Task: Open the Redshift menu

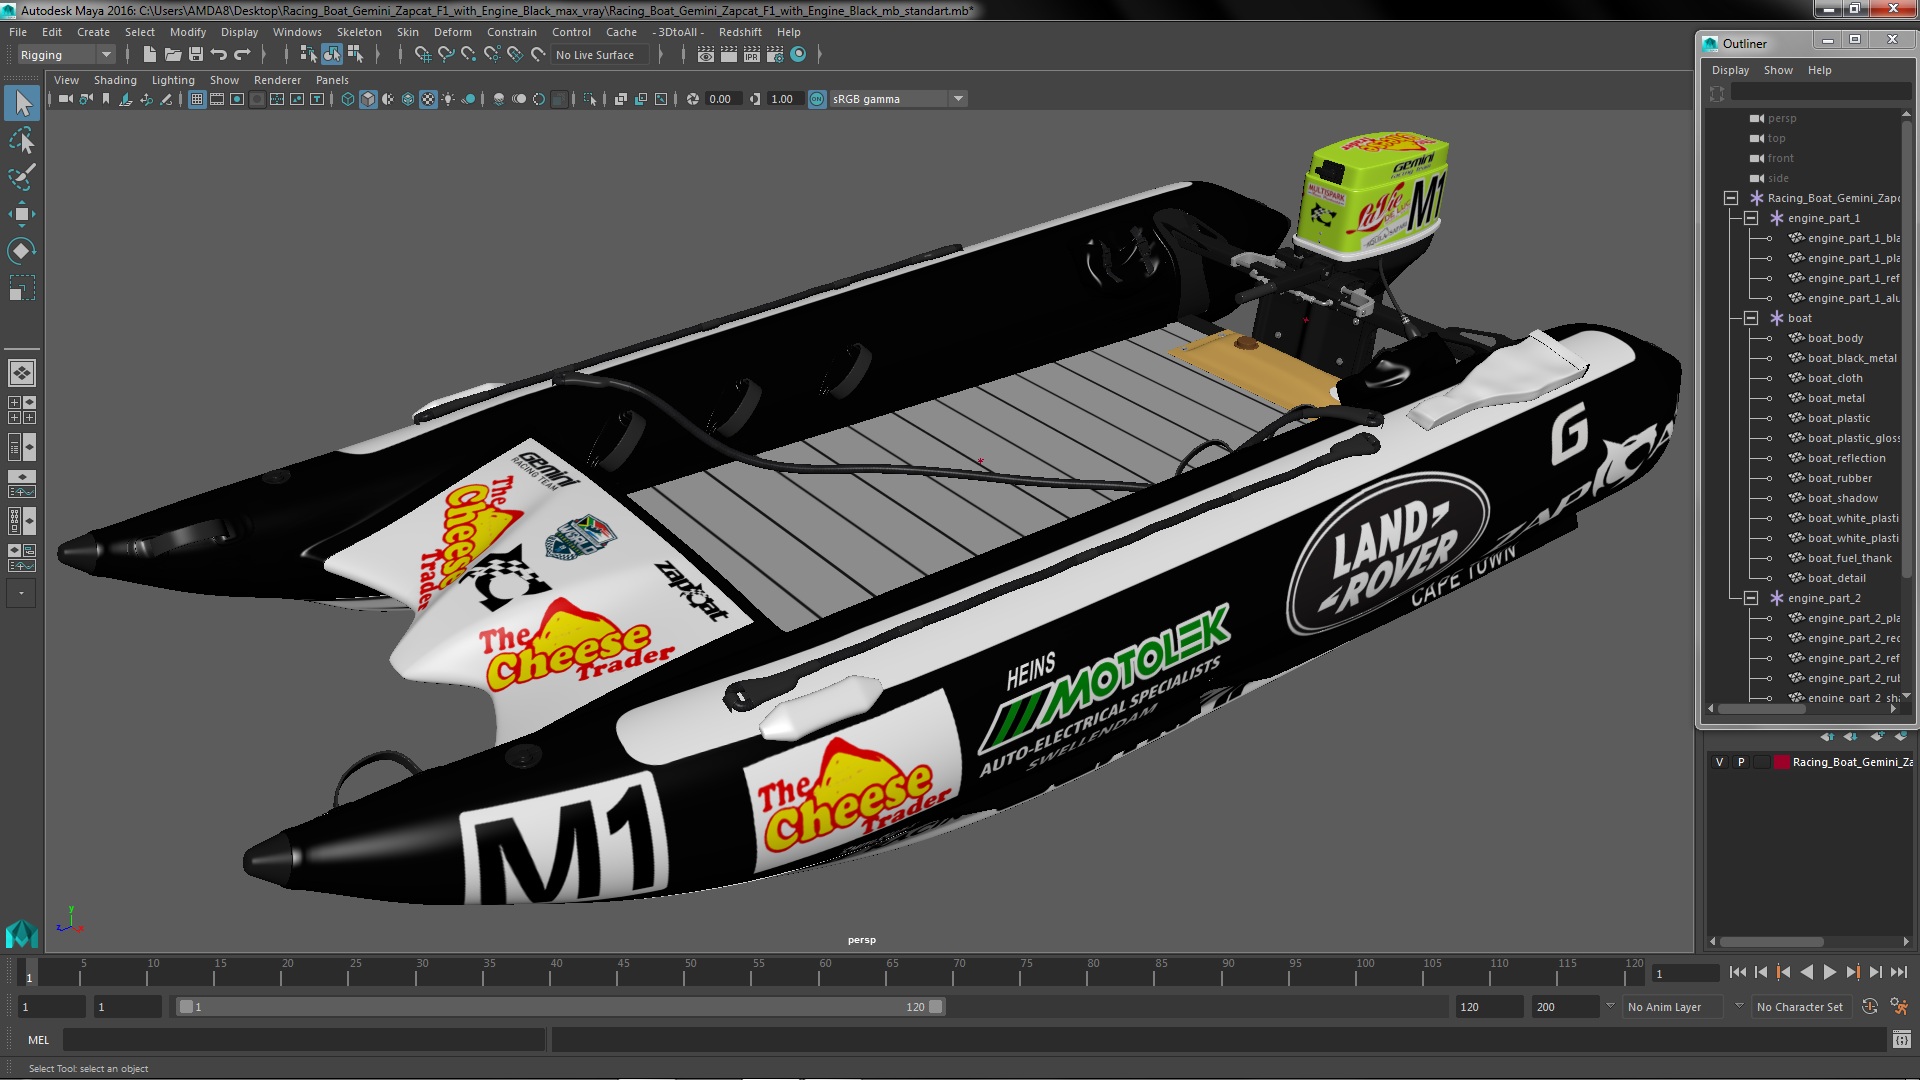Action: click(740, 32)
